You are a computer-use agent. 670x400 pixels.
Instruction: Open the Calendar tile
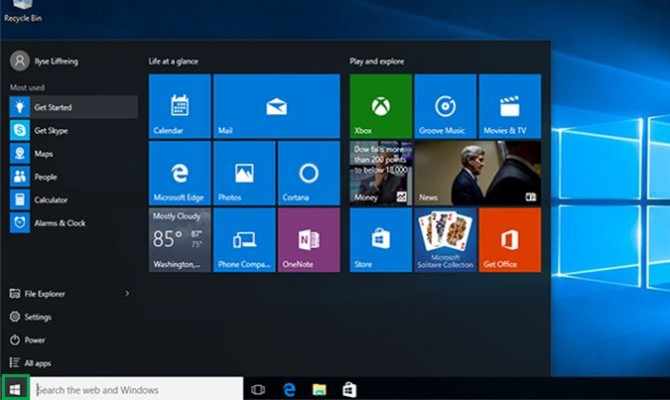[x=179, y=106]
